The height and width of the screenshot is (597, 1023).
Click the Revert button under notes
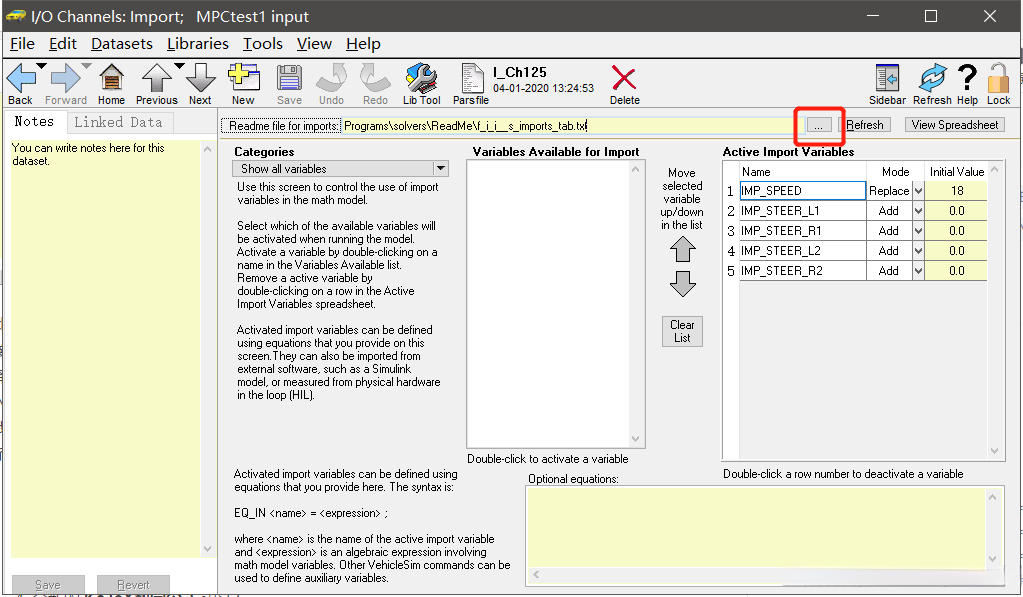tap(133, 585)
